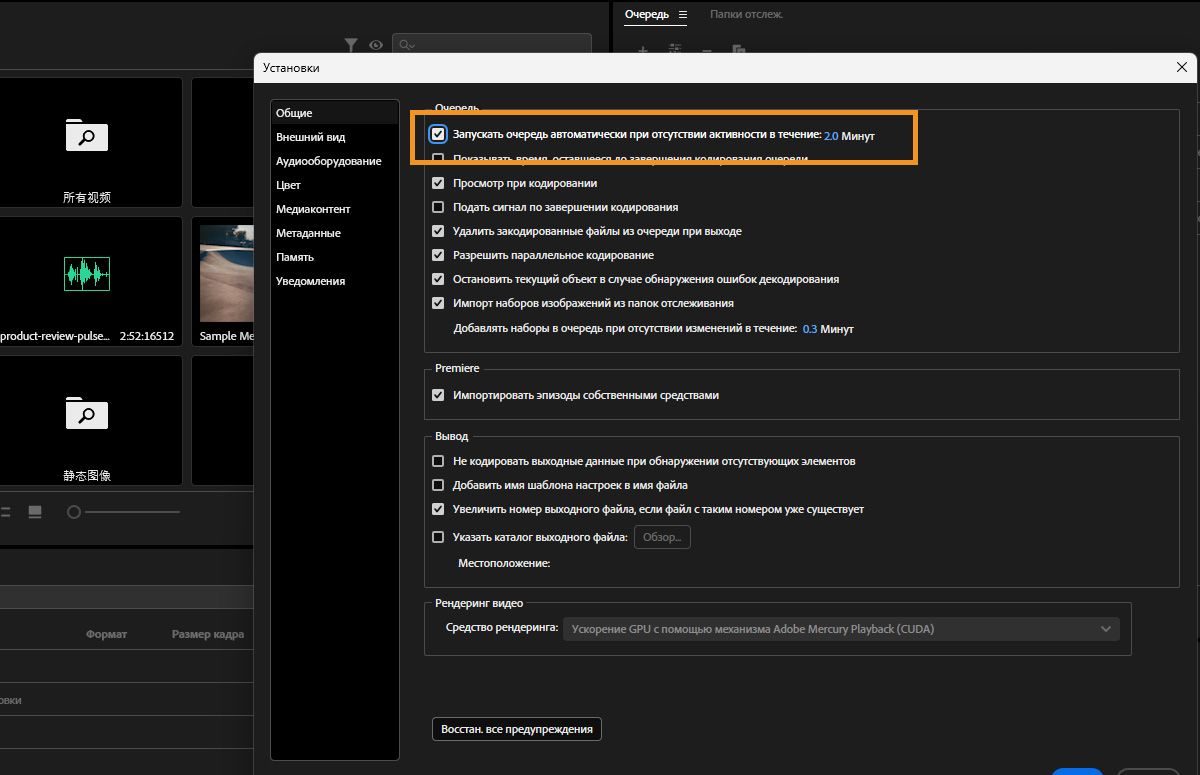Click the Местоположение label

click(x=504, y=563)
